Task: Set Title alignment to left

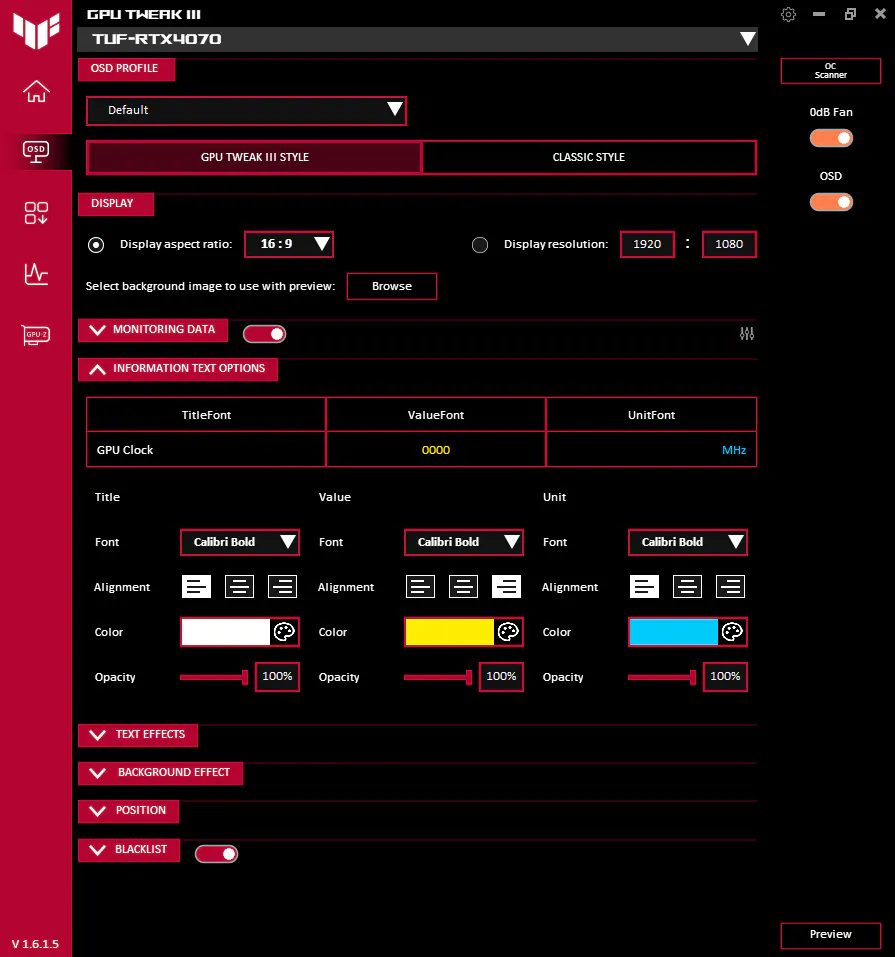Action: coord(197,587)
